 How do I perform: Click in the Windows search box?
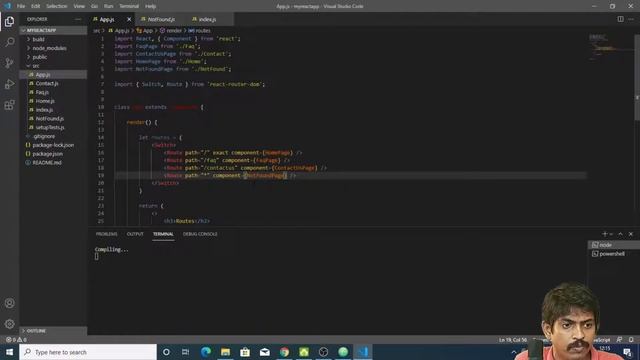88,352
